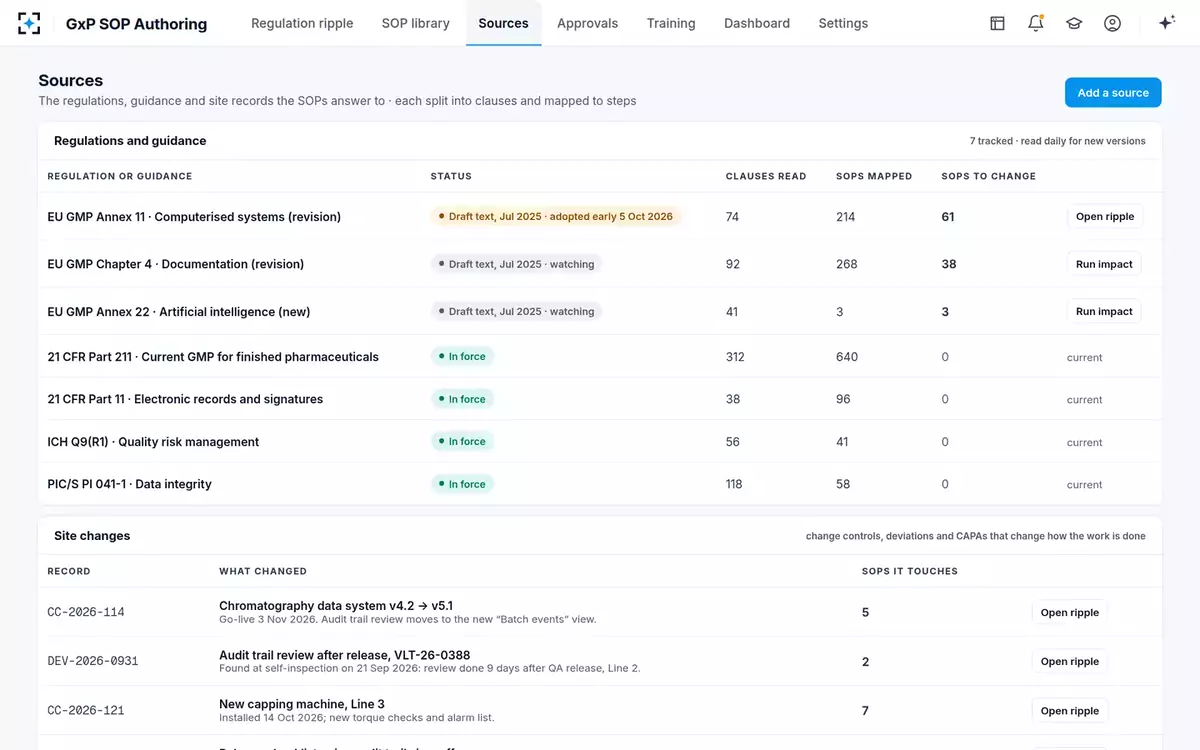This screenshot has width=1200, height=750.
Task: Select EU GMP Annex 11 Computerised systems row
Action: point(600,217)
